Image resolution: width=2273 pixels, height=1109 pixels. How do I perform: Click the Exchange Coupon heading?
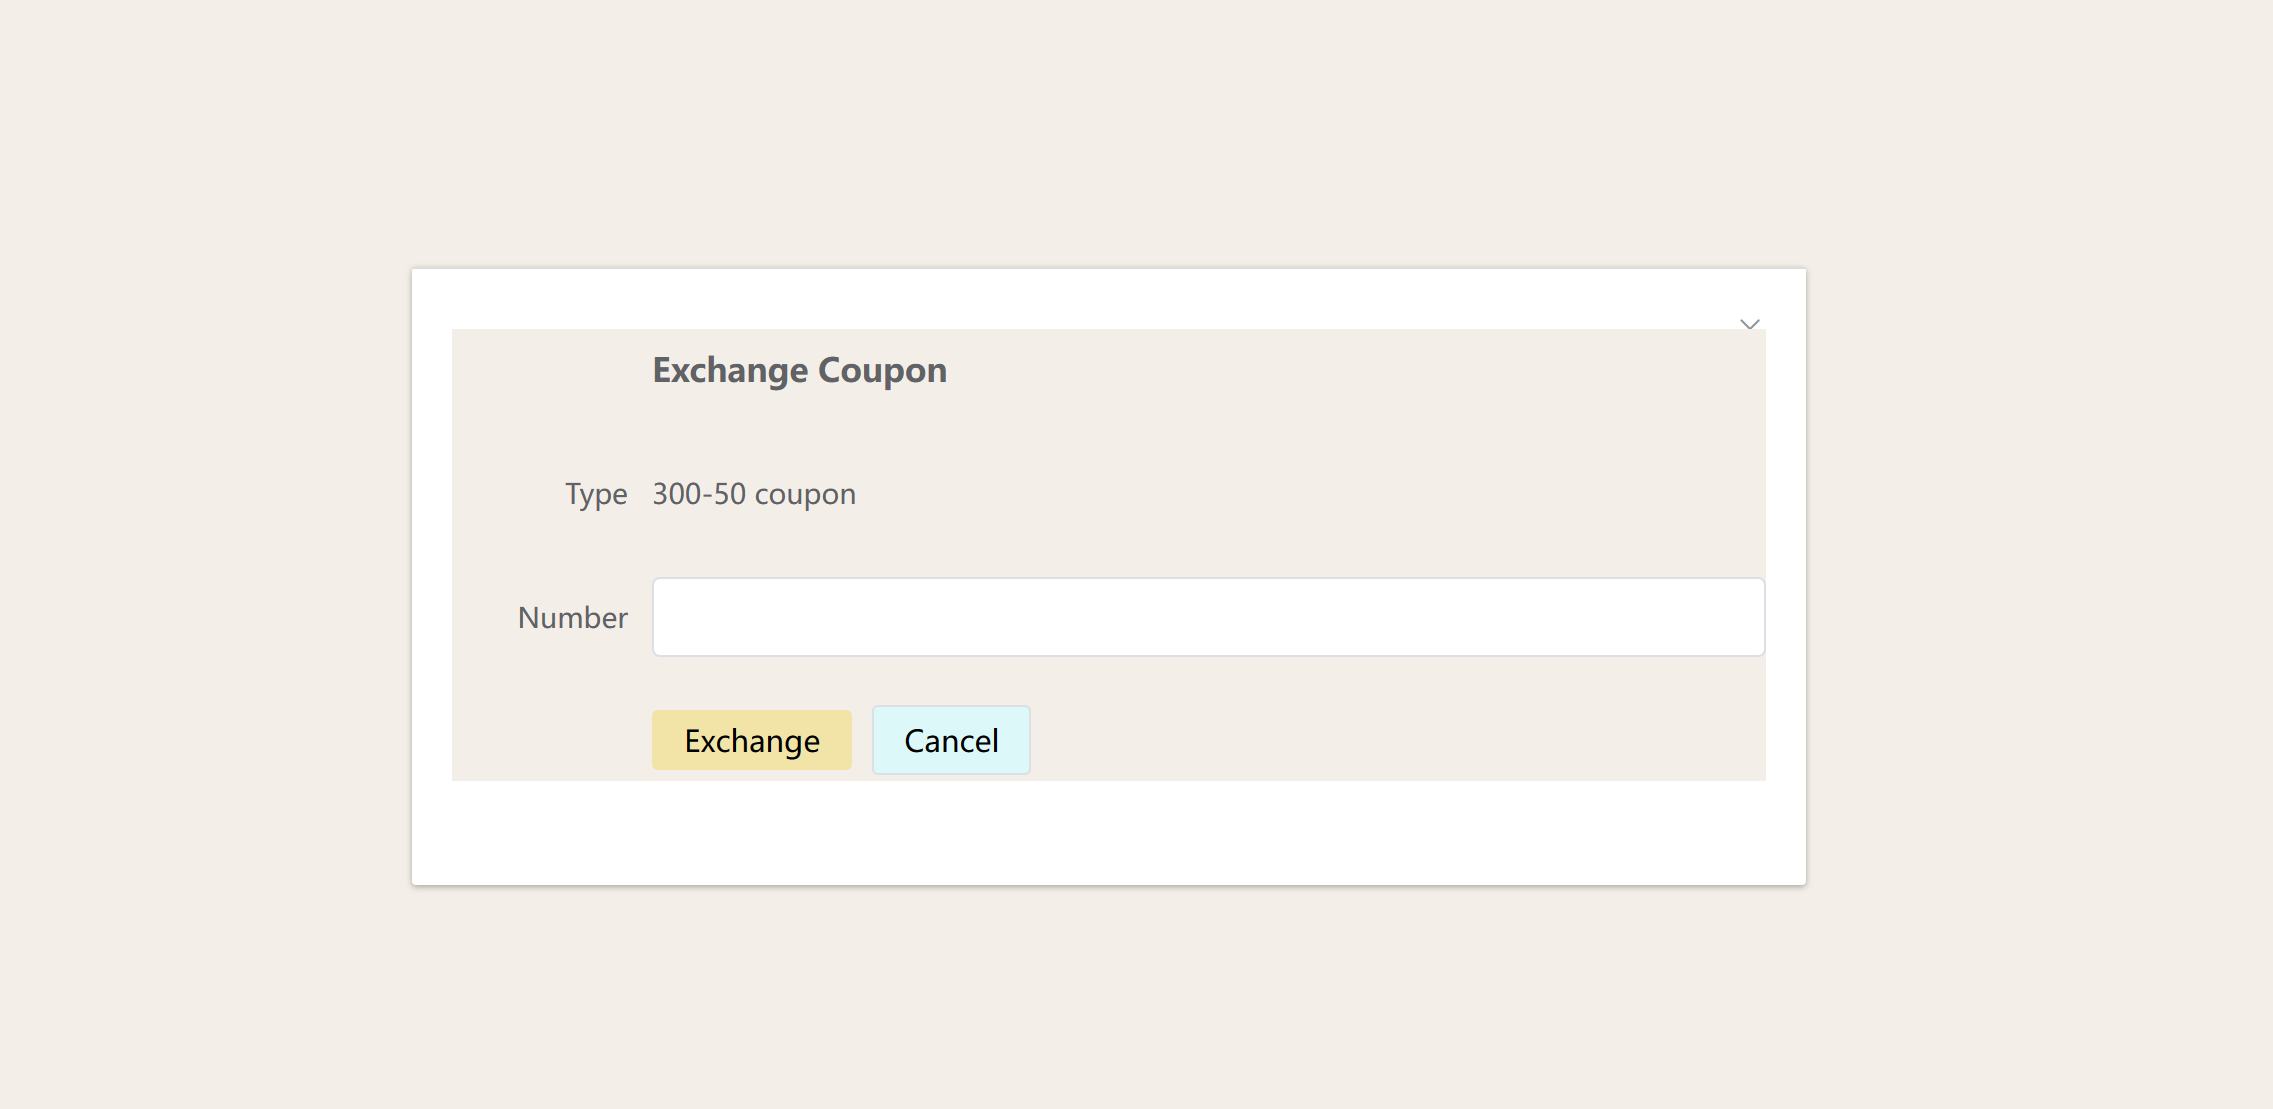click(x=799, y=370)
